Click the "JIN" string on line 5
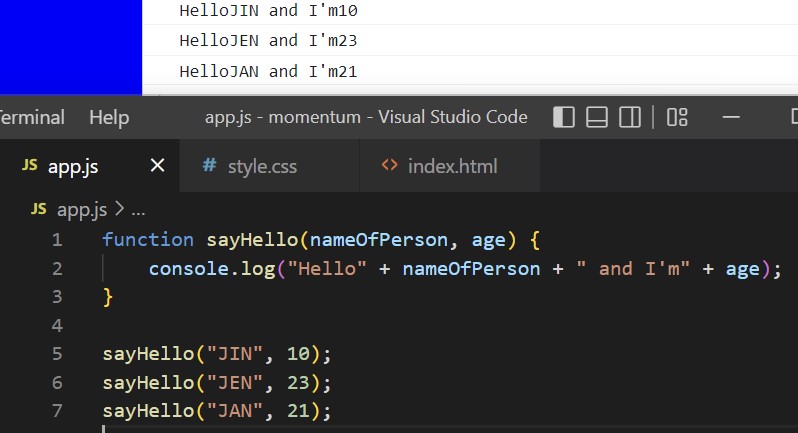Viewport: 798px width, 433px height. (x=235, y=354)
